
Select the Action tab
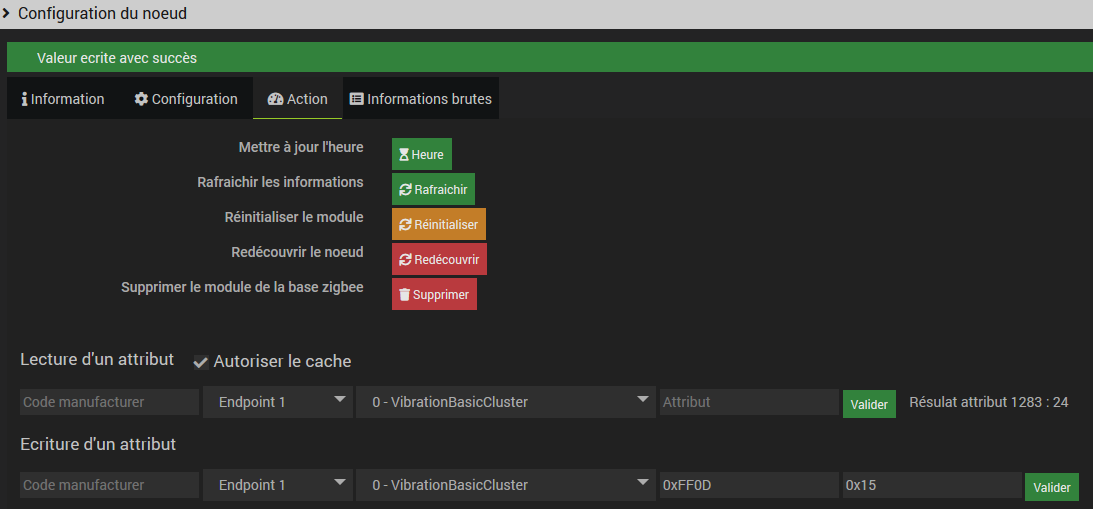[298, 99]
